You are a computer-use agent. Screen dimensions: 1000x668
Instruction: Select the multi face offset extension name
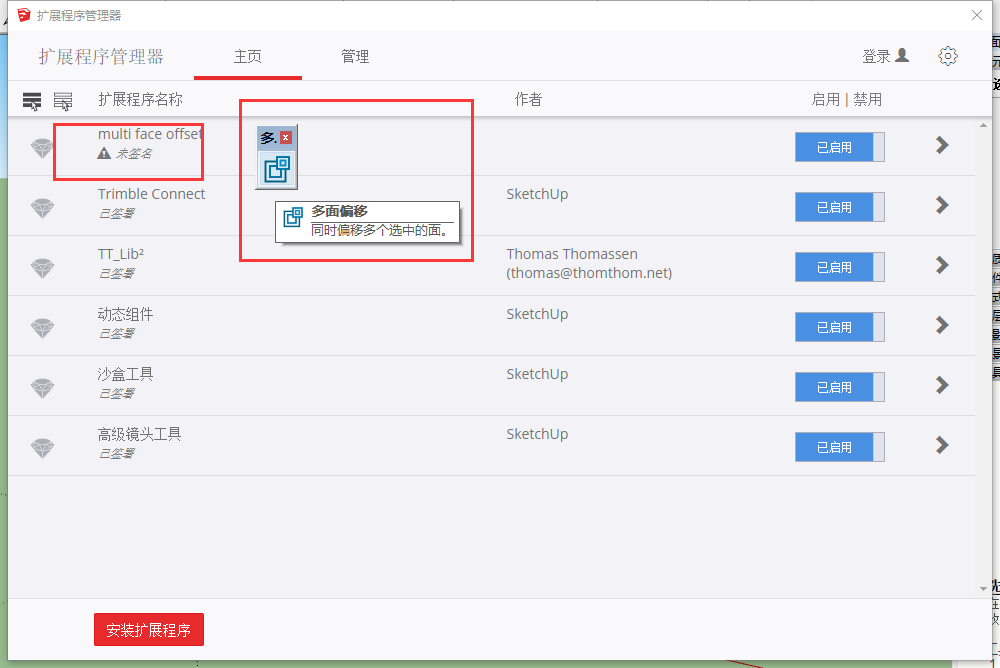tap(150, 134)
